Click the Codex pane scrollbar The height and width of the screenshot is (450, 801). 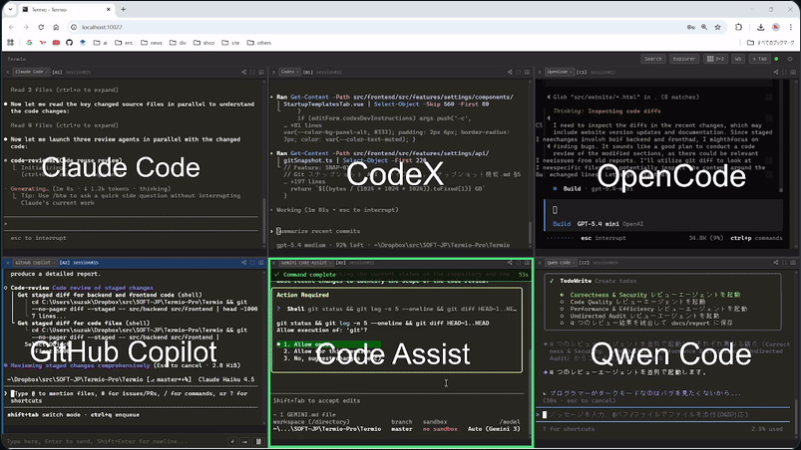[530, 232]
